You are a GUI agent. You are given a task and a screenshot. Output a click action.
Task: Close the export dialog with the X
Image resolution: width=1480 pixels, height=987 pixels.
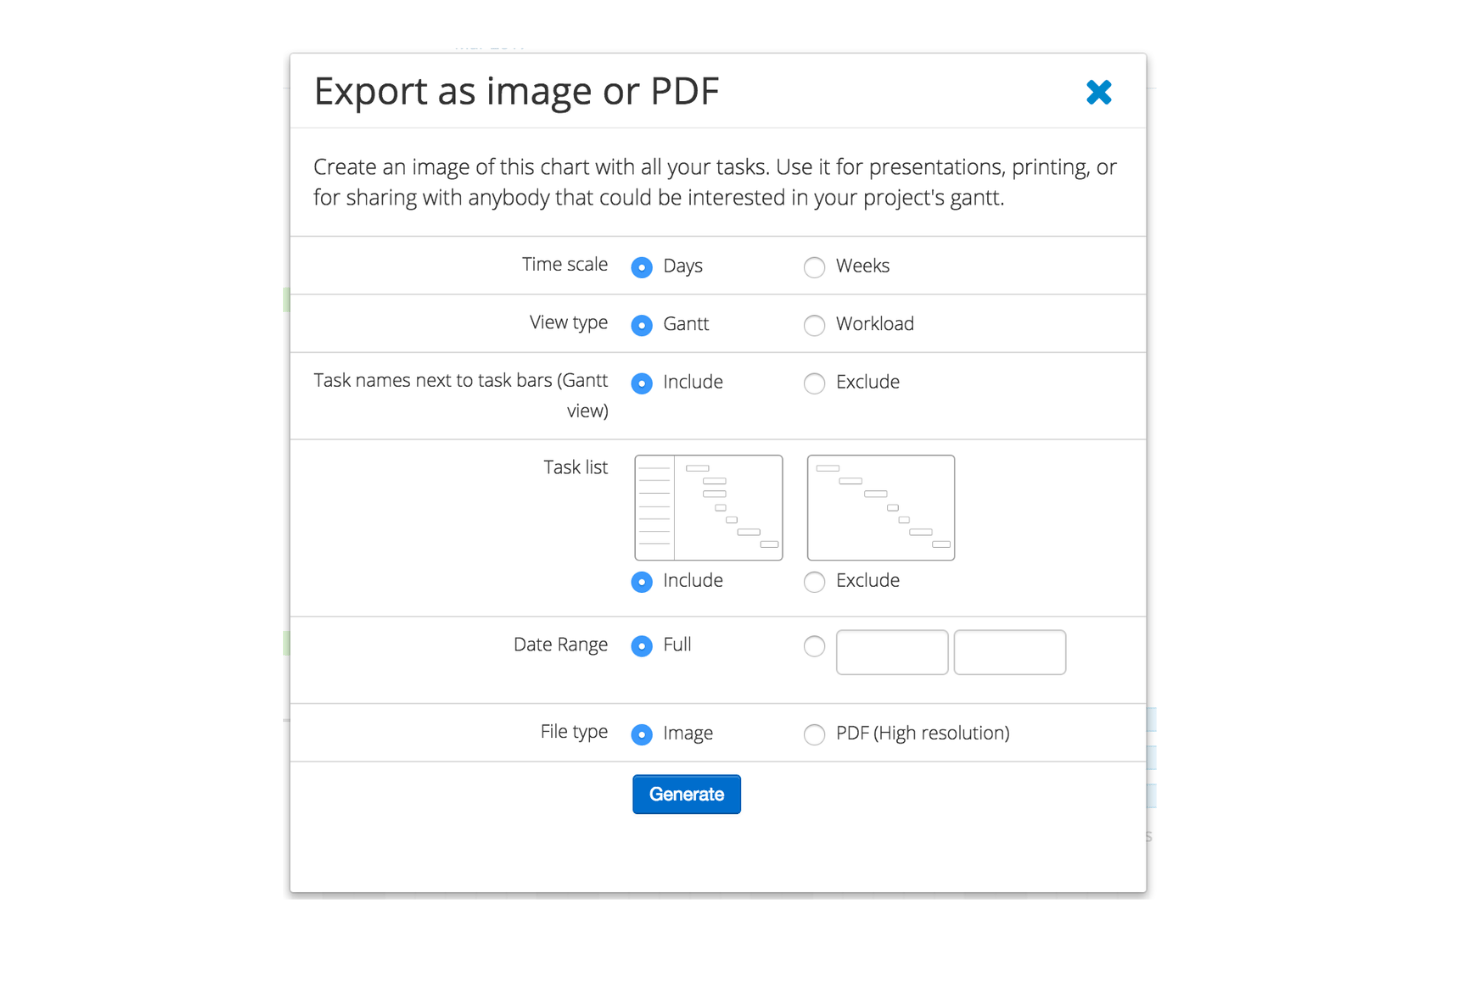pyautogui.click(x=1099, y=92)
